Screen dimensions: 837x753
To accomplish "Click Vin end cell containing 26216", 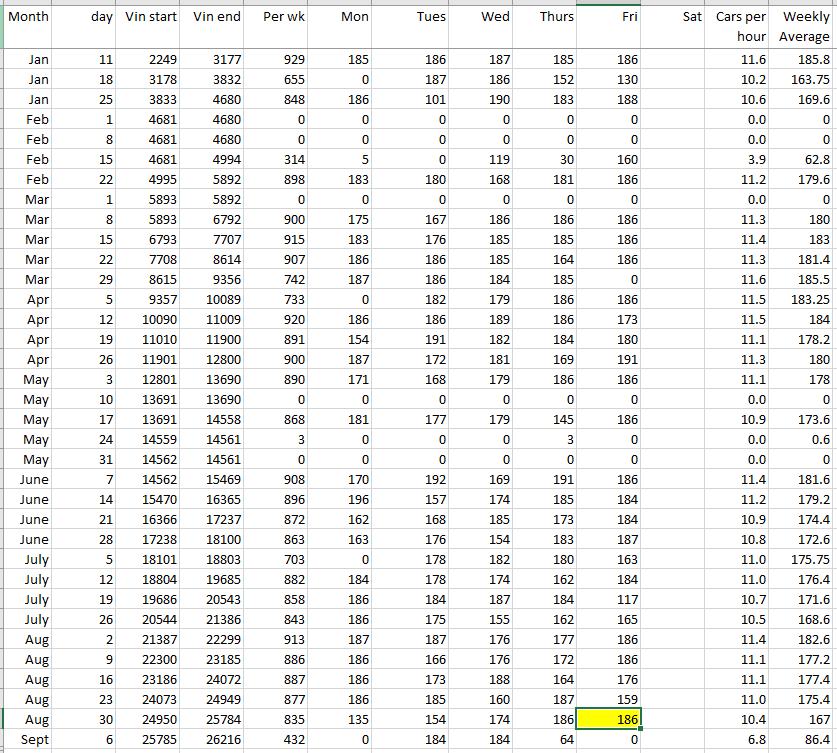I will [216, 739].
